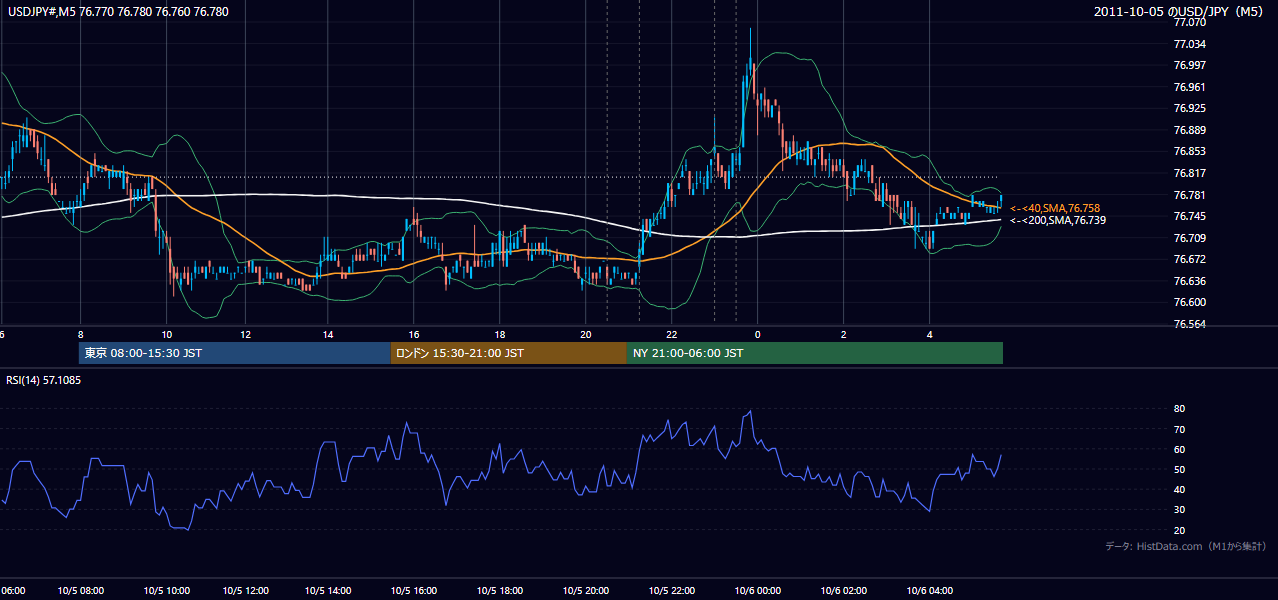Click price axis value 76.745
This screenshot has width=1278, height=600.
tap(1190, 216)
